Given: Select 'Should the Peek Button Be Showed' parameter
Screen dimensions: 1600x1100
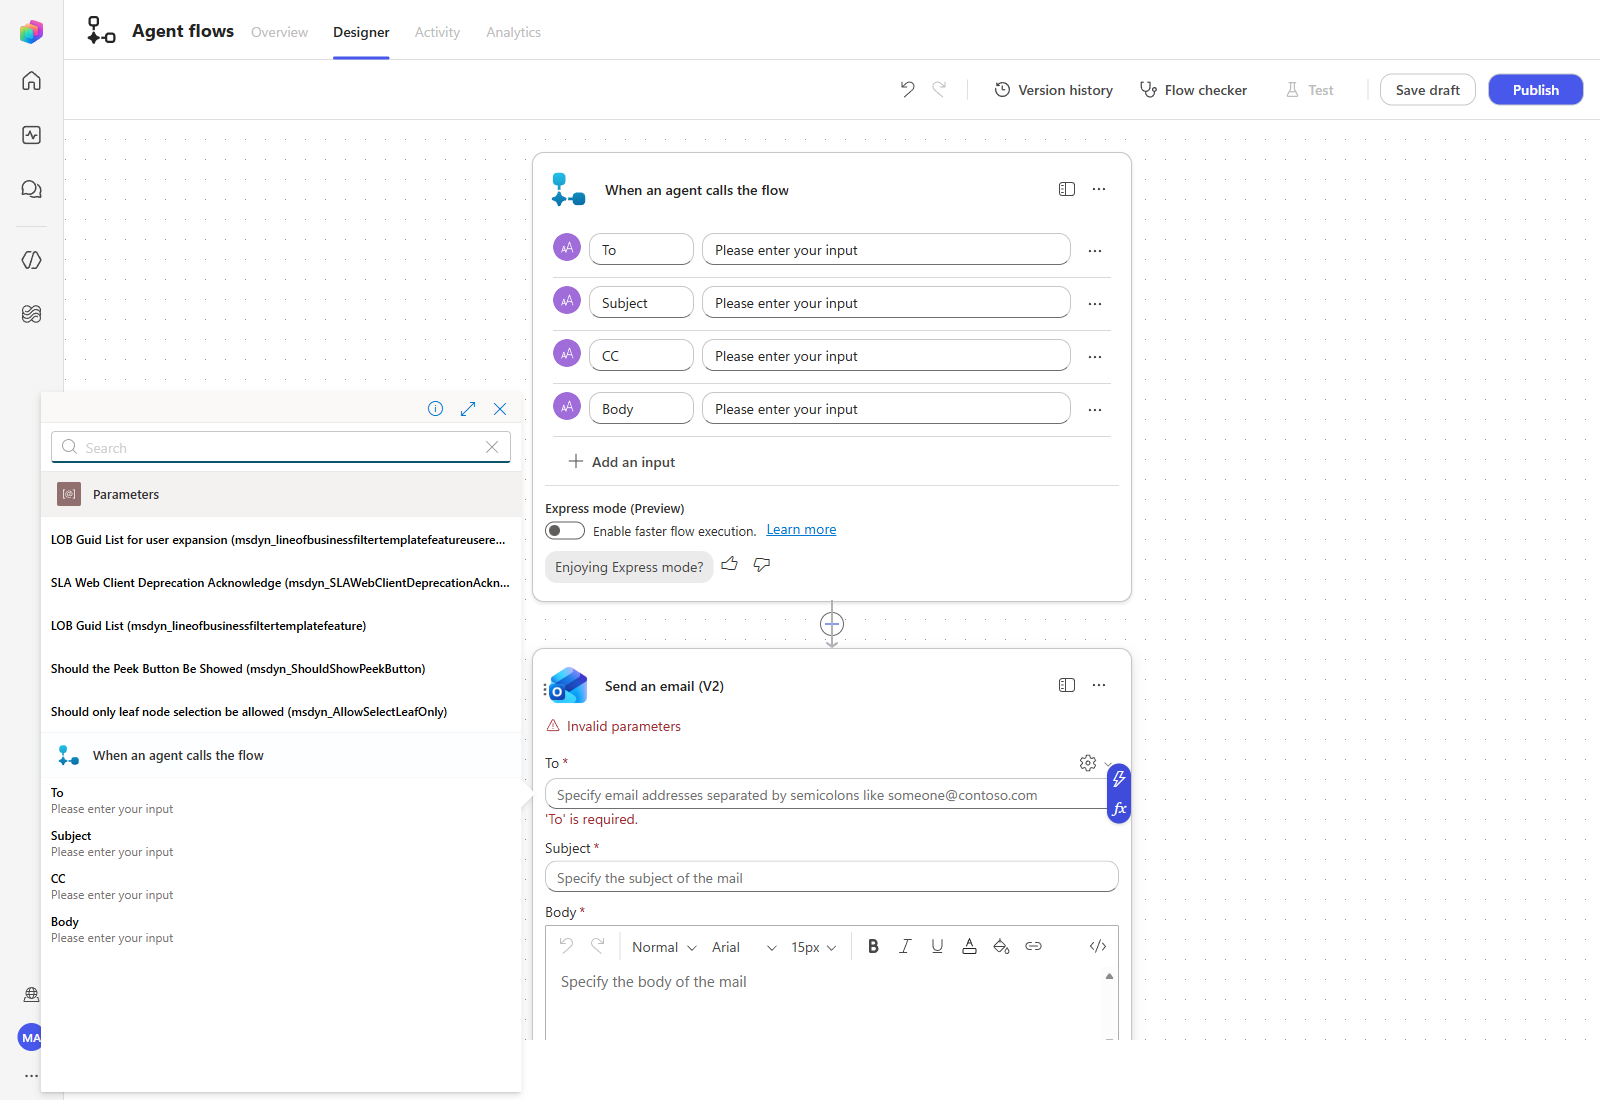Looking at the screenshot, I should coord(281,668).
